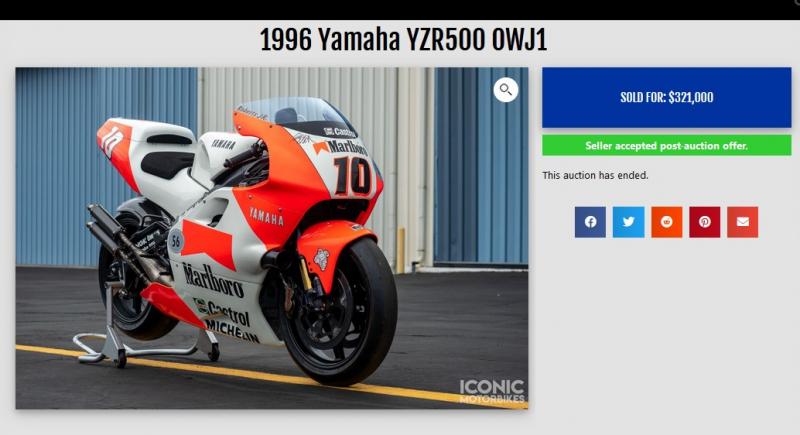The image size is (800, 435).
Task: Click the blue Sold For $321,000 banner
Action: [667, 97]
